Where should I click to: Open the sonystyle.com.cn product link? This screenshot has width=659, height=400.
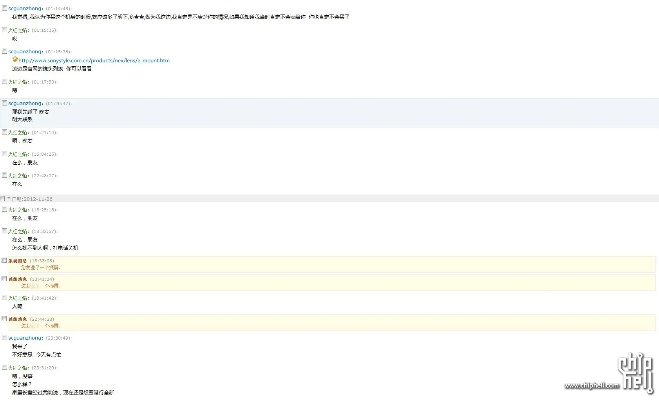point(95,60)
